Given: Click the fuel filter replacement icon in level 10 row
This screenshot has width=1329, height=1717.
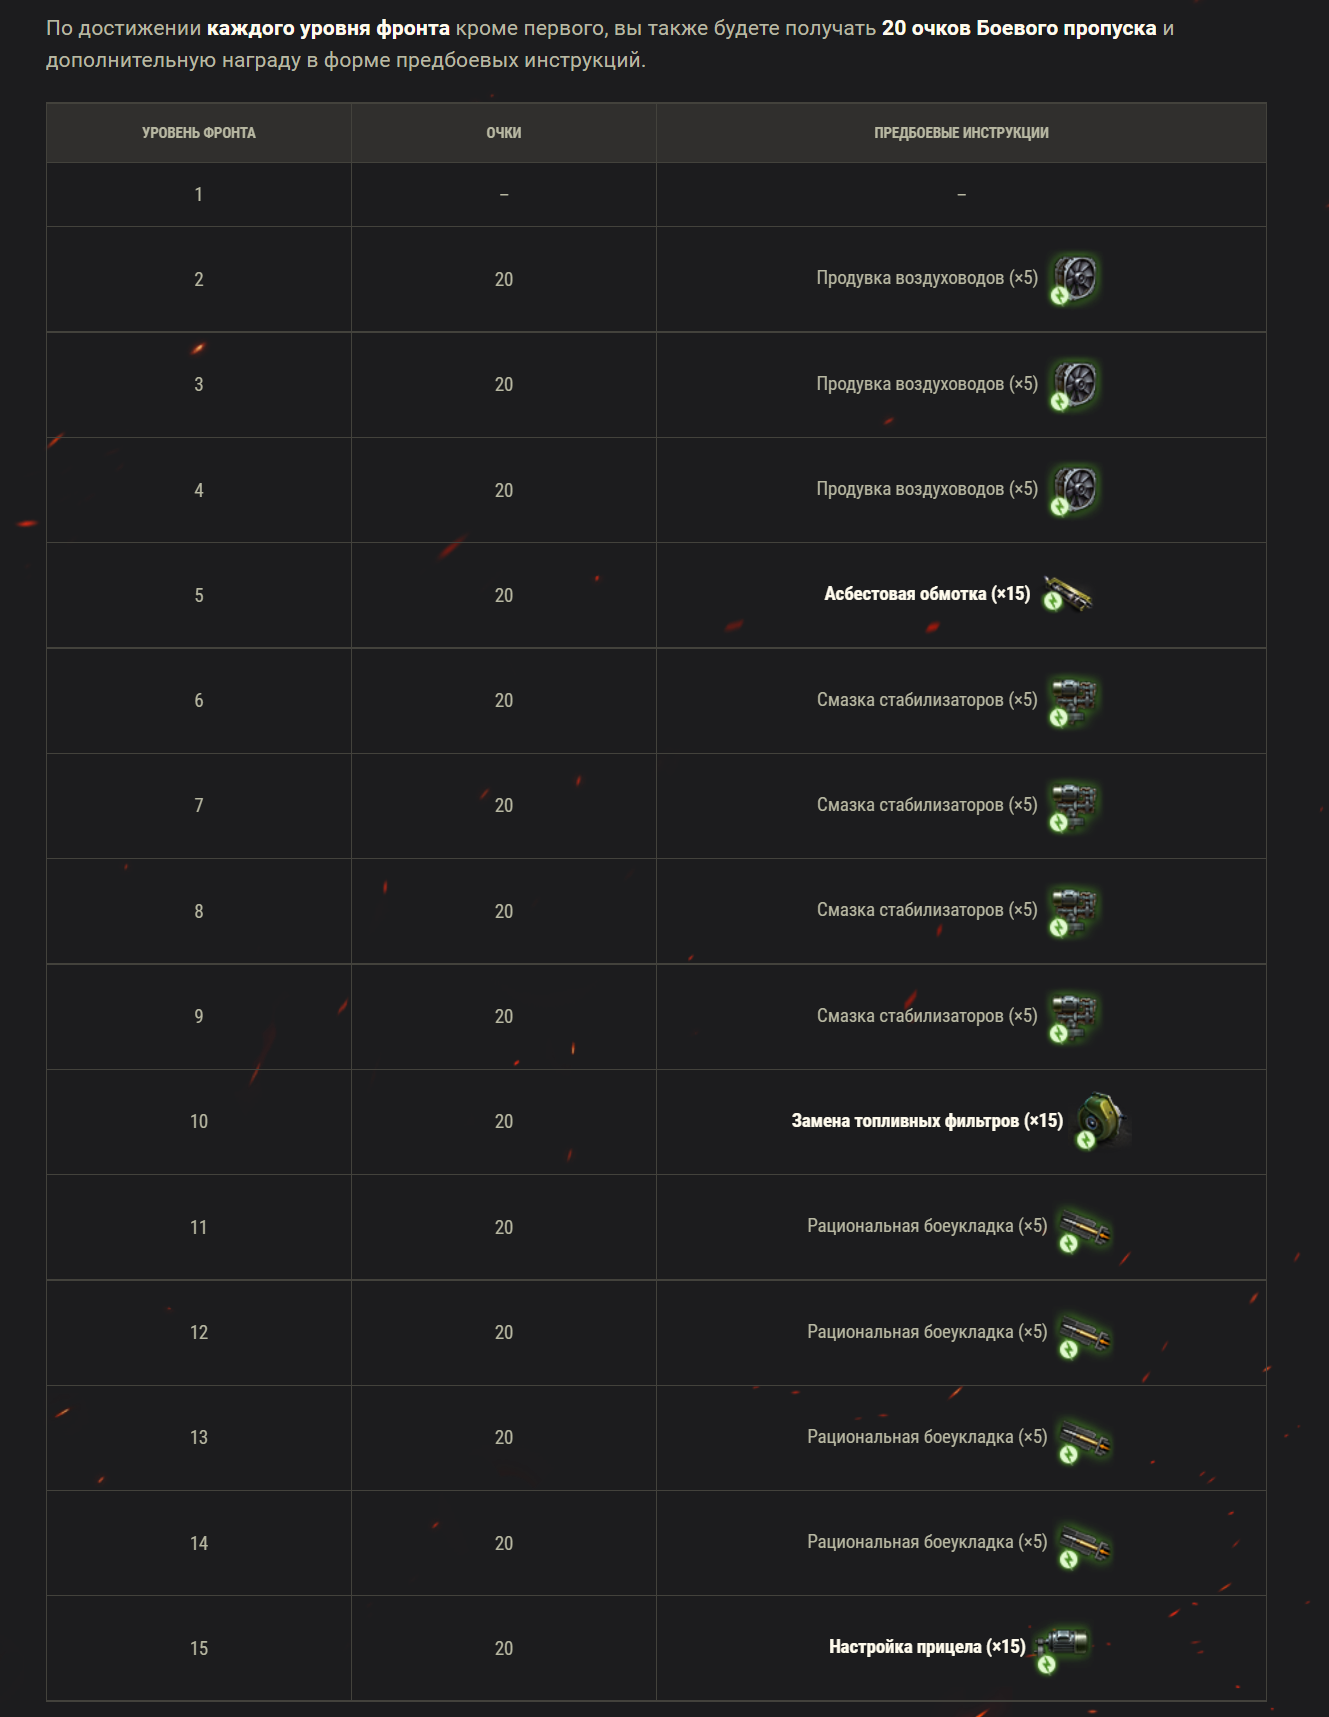Looking at the screenshot, I should (x=1102, y=1121).
